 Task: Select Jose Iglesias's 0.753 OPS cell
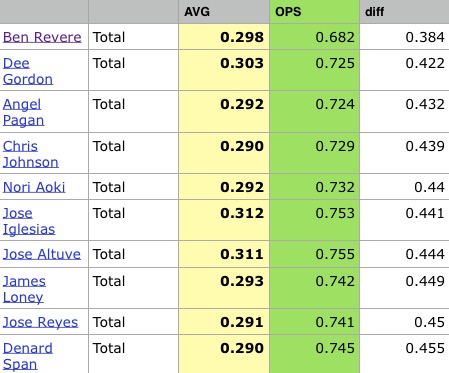[x=314, y=220]
